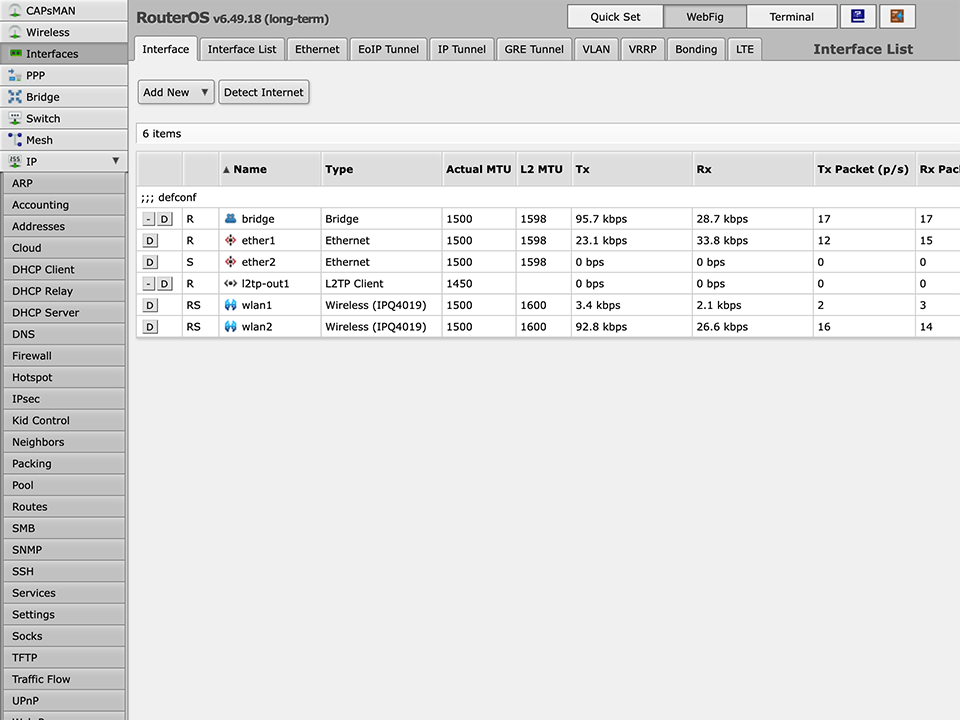Collapse the IP submenu in the sidebar
Screen dimensions: 960x720
pos(116,160)
